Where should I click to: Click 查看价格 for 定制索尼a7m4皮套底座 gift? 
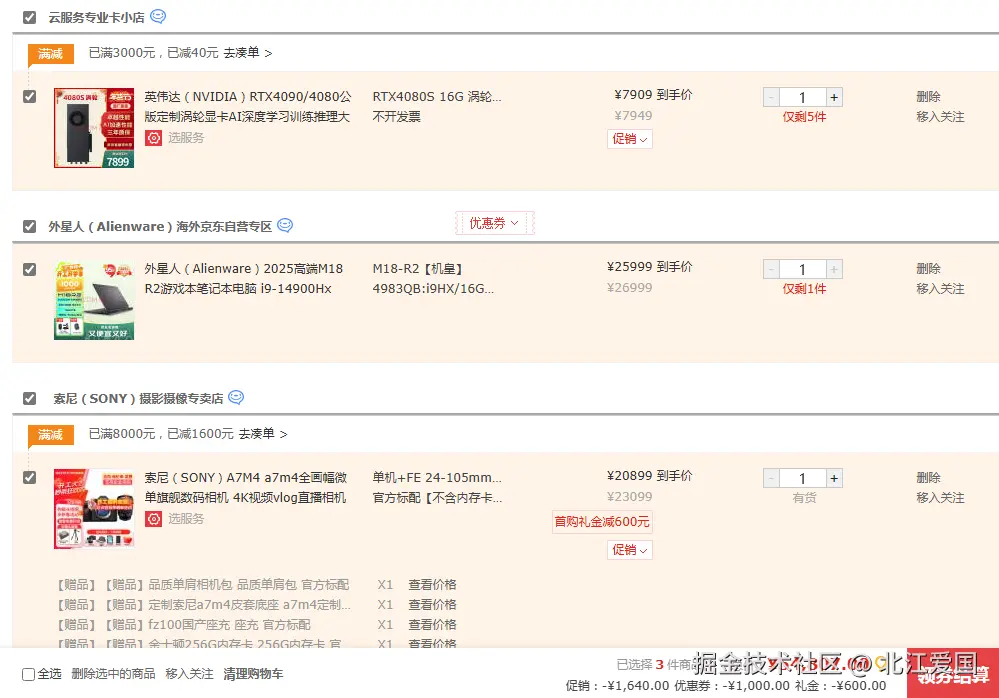pyautogui.click(x=433, y=604)
